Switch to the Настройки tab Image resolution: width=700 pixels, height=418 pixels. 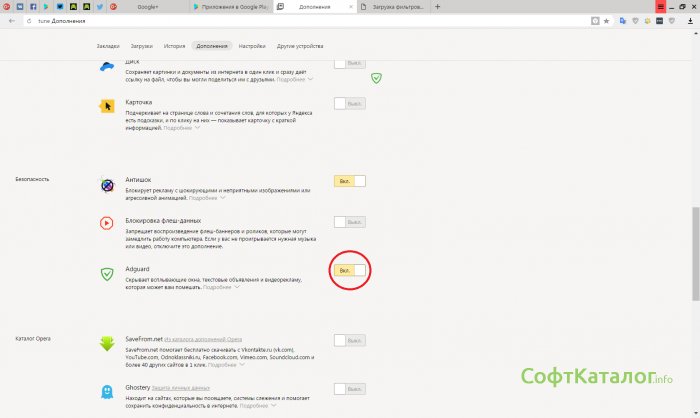click(252, 46)
